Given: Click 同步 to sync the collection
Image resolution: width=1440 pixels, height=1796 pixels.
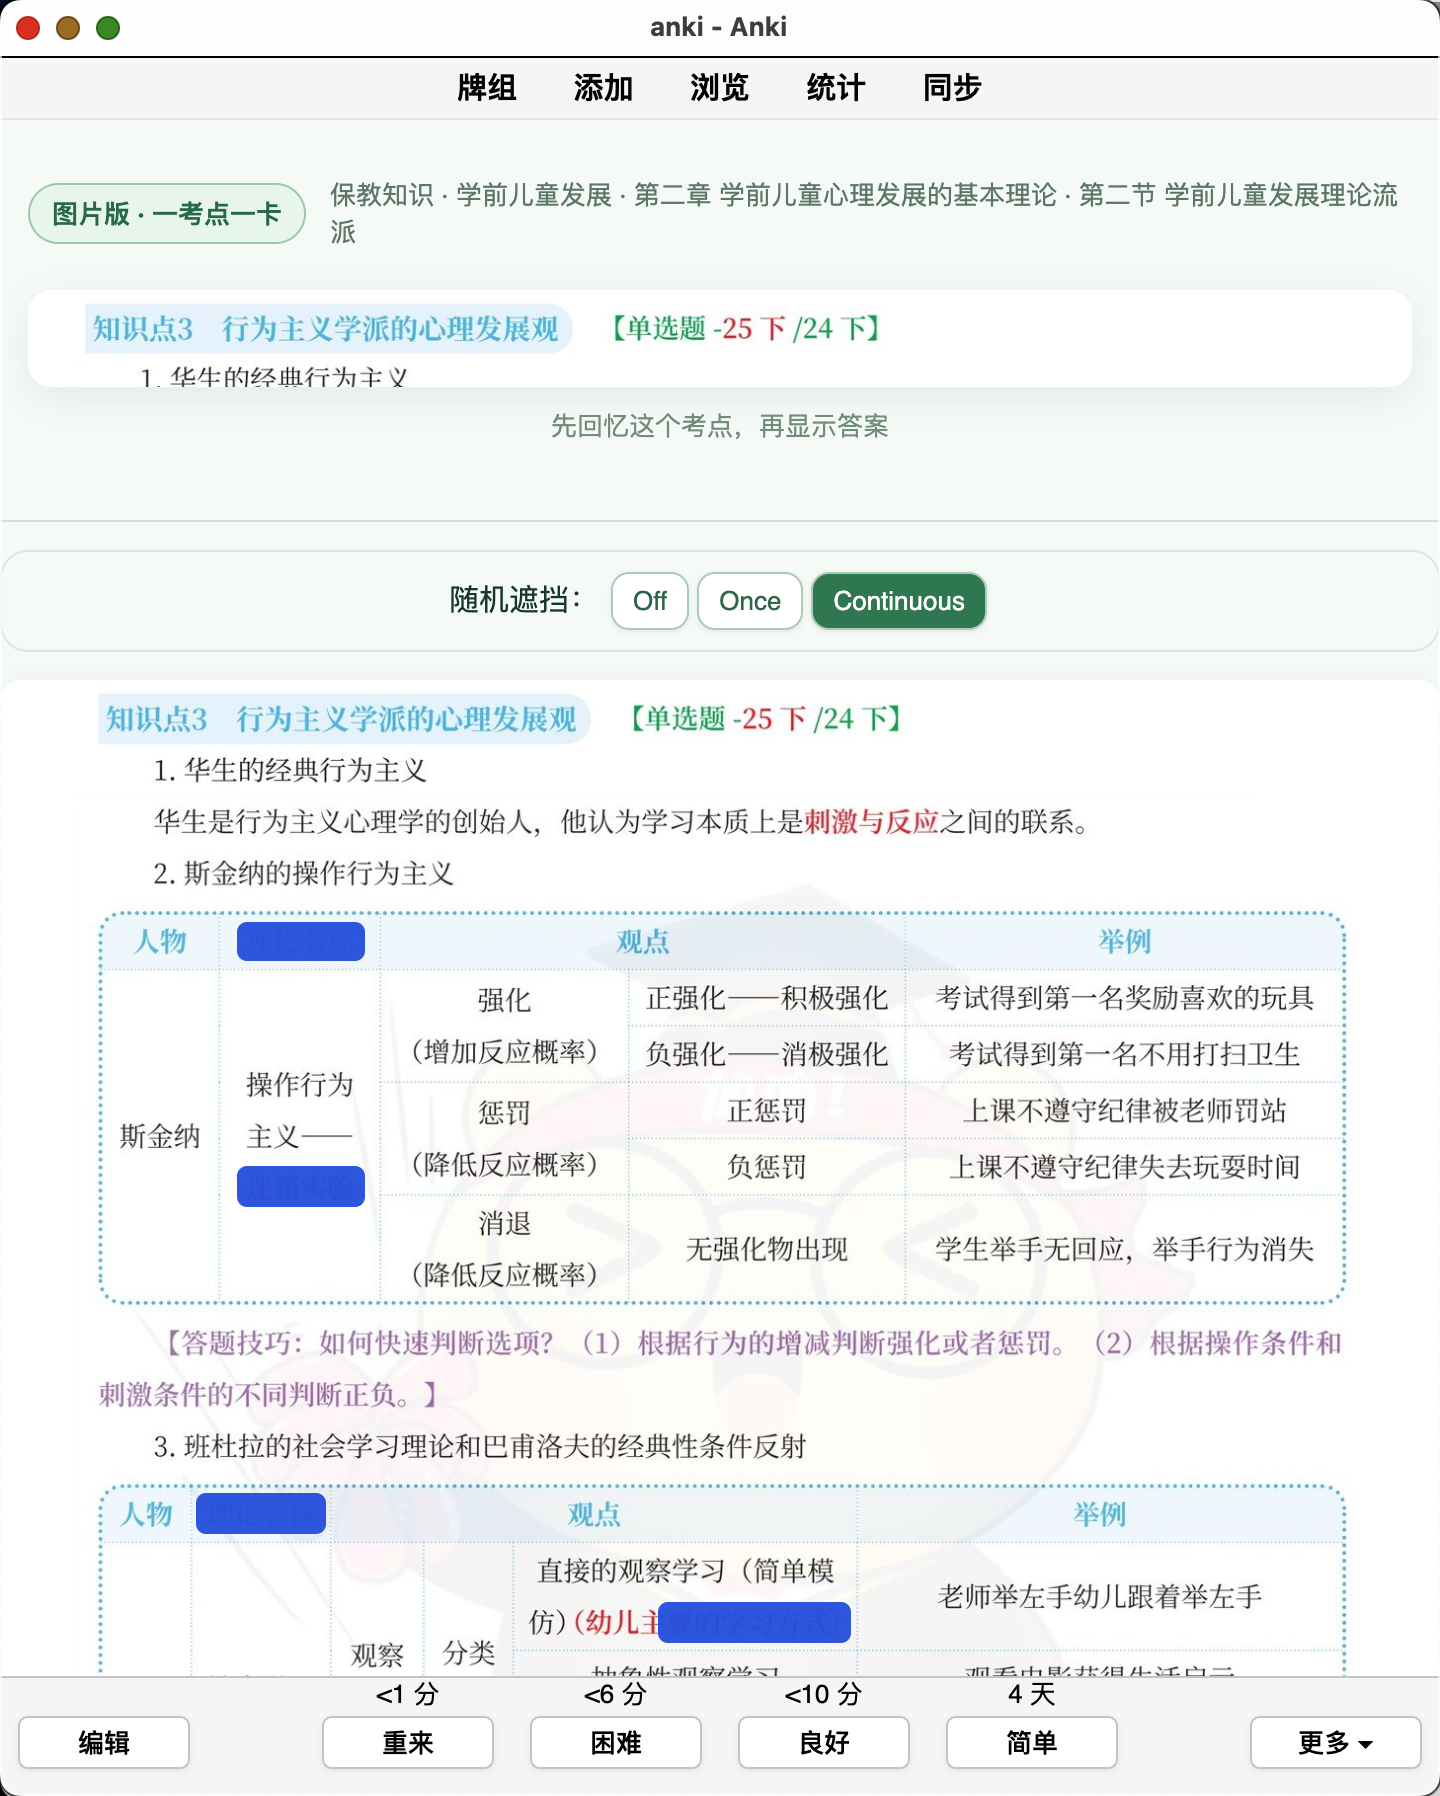Looking at the screenshot, I should pos(952,88).
